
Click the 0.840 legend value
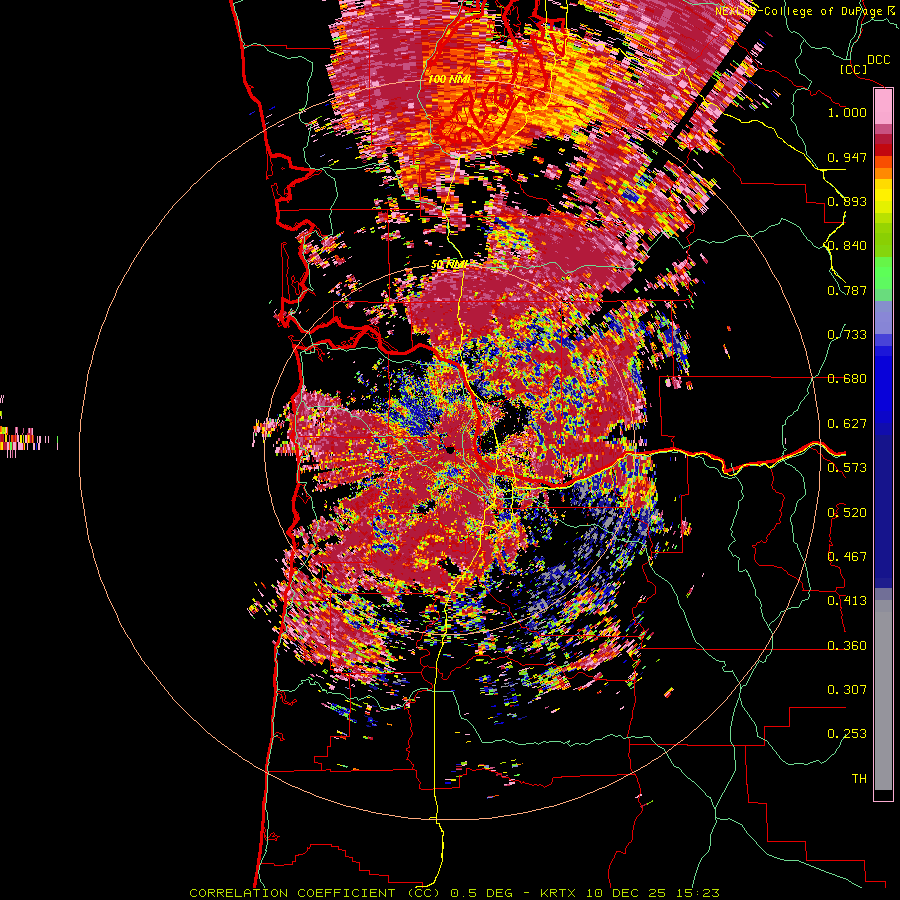[847, 246]
